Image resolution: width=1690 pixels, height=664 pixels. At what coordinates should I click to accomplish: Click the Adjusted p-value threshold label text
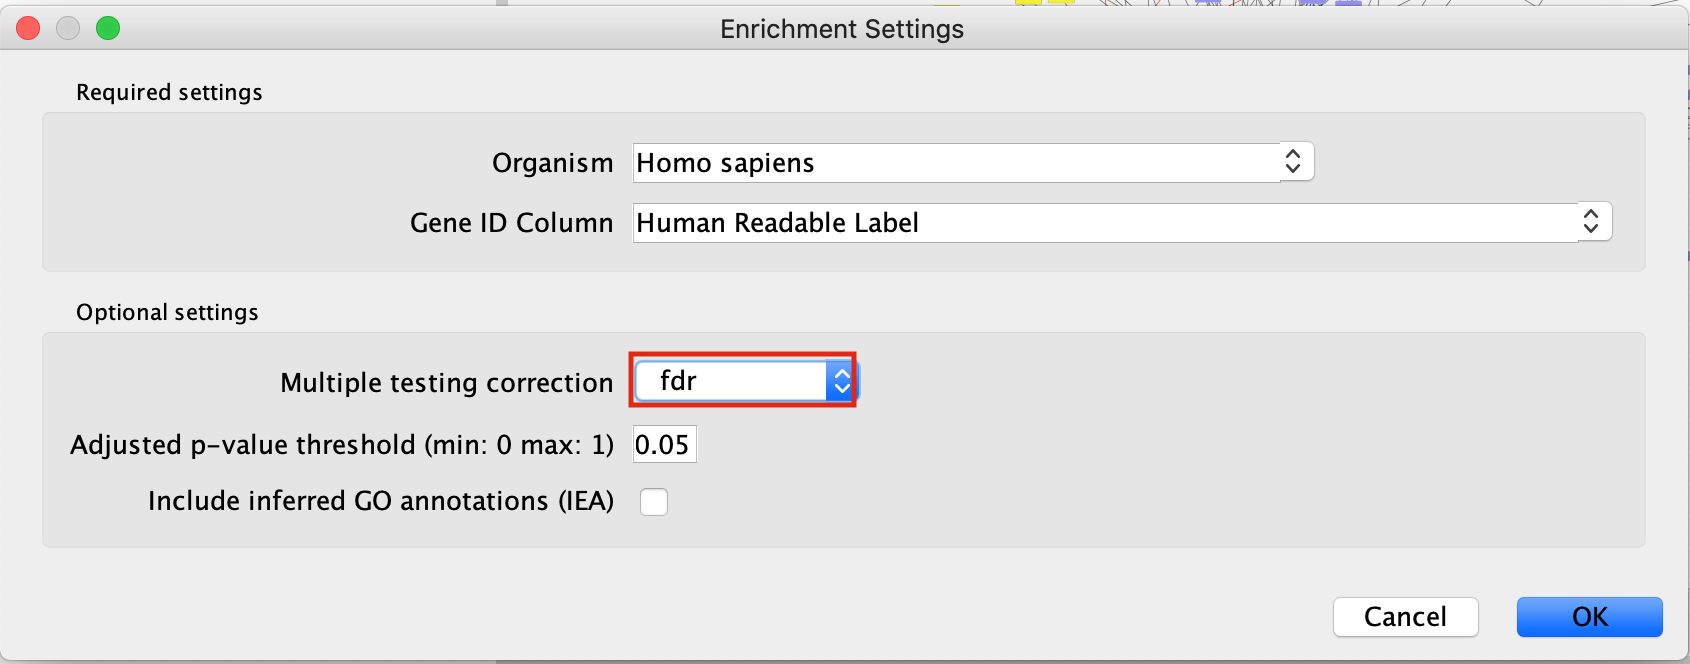[341, 445]
